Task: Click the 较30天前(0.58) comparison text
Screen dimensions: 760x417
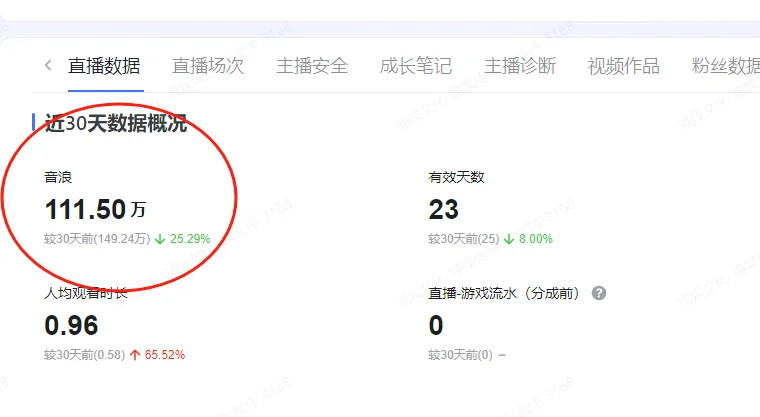Action: (85, 354)
